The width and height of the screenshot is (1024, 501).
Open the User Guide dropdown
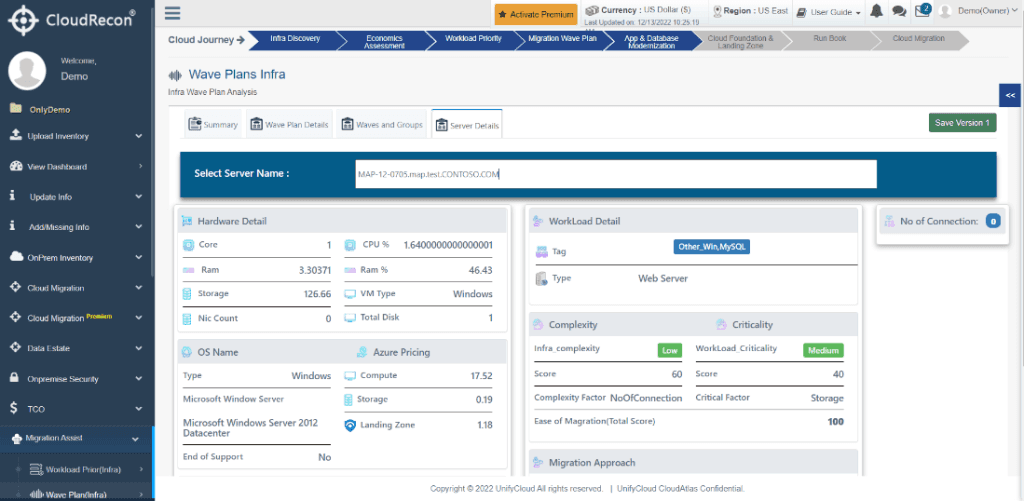click(829, 12)
